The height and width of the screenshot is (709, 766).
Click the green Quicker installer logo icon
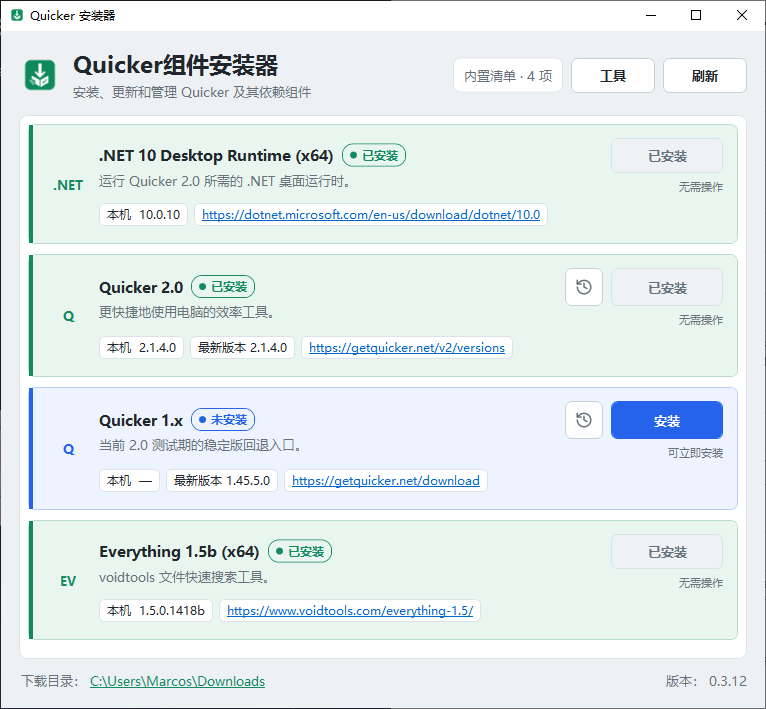(x=40, y=75)
